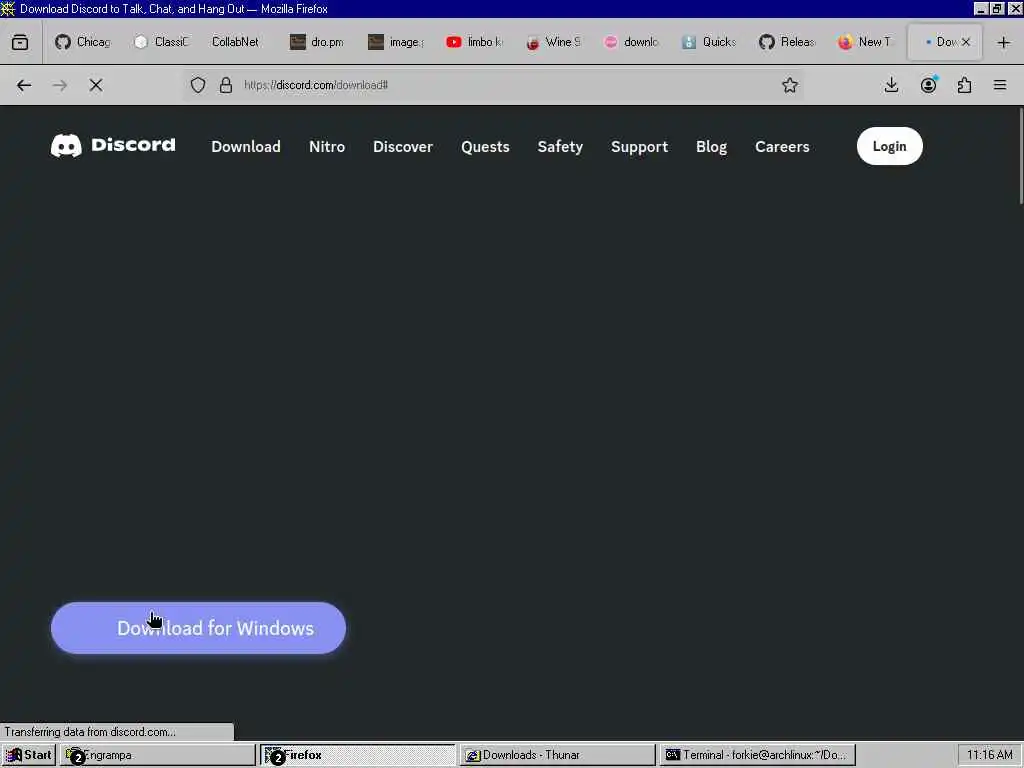The width and height of the screenshot is (1024, 768).
Task: Open the Quests link in Discord nav
Action: (x=485, y=147)
